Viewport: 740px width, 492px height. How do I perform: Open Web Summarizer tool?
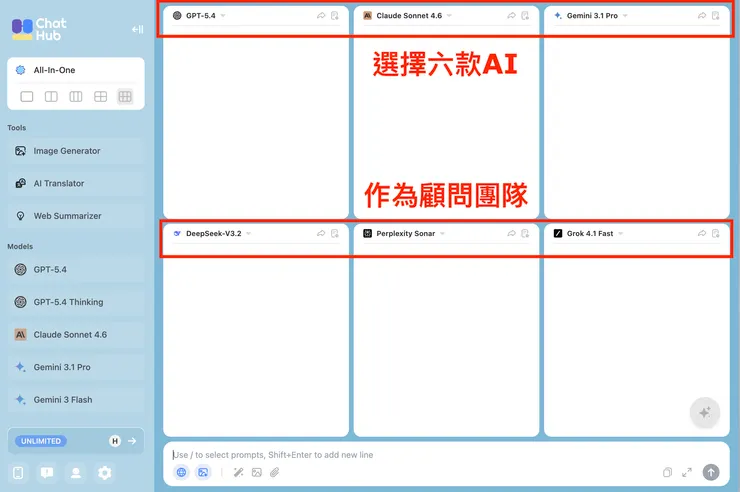pos(76,216)
